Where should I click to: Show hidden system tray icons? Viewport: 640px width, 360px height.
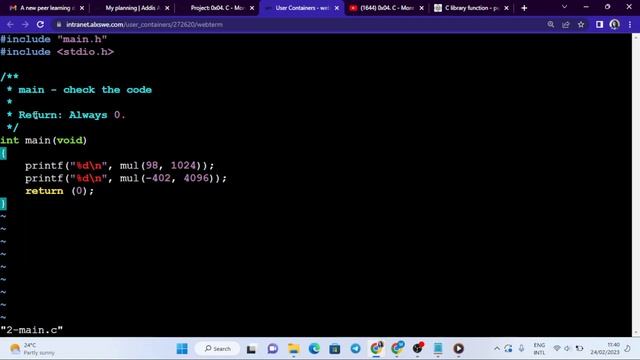(x=497, y=349)
